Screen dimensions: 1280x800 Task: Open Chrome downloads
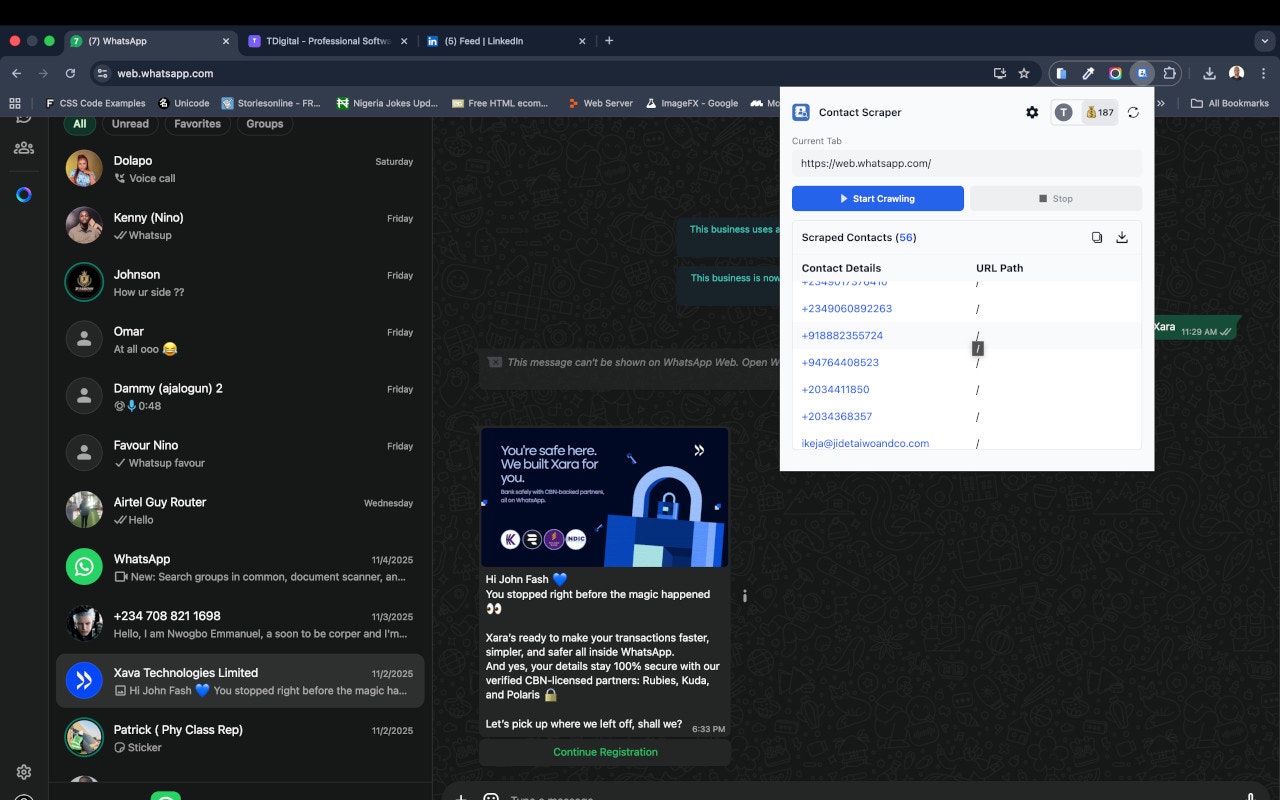[1209, 73]
